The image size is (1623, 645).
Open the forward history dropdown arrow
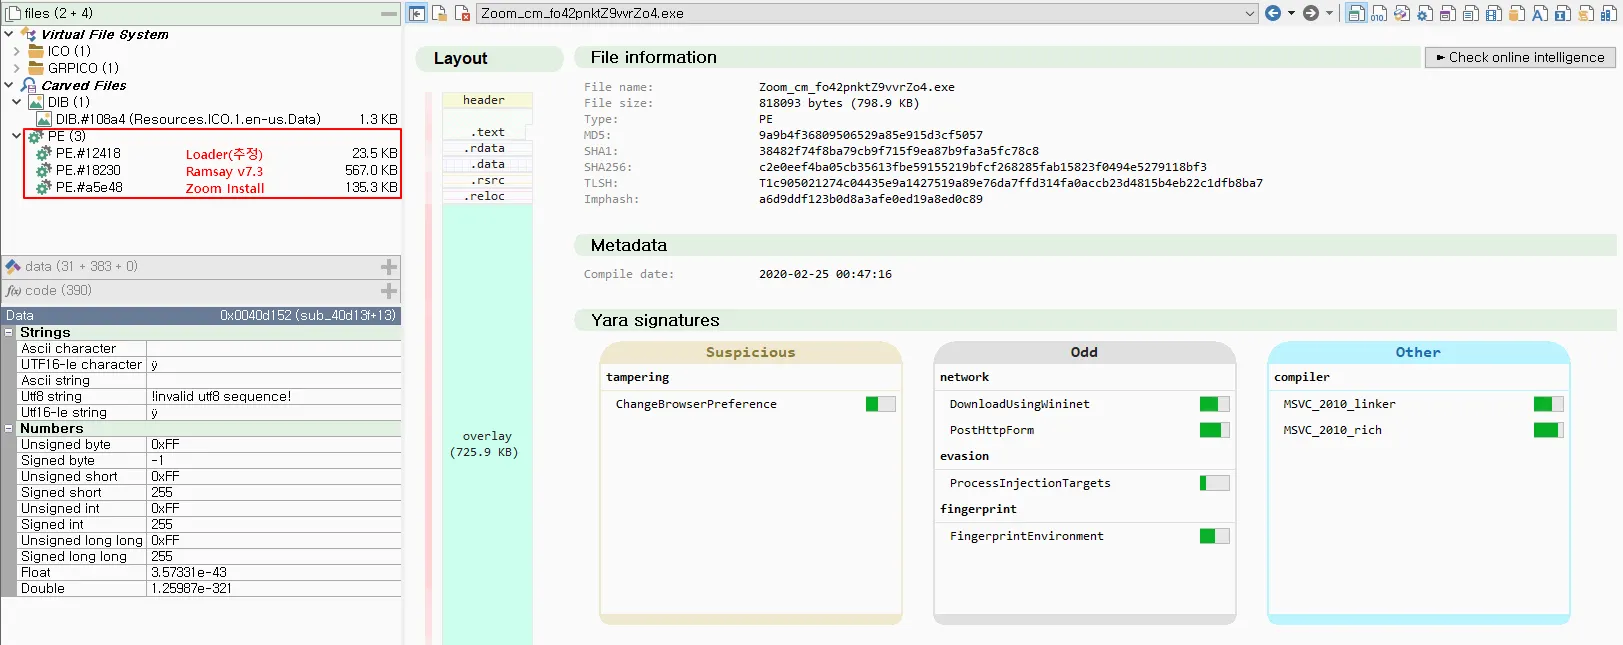point(1329,13)
